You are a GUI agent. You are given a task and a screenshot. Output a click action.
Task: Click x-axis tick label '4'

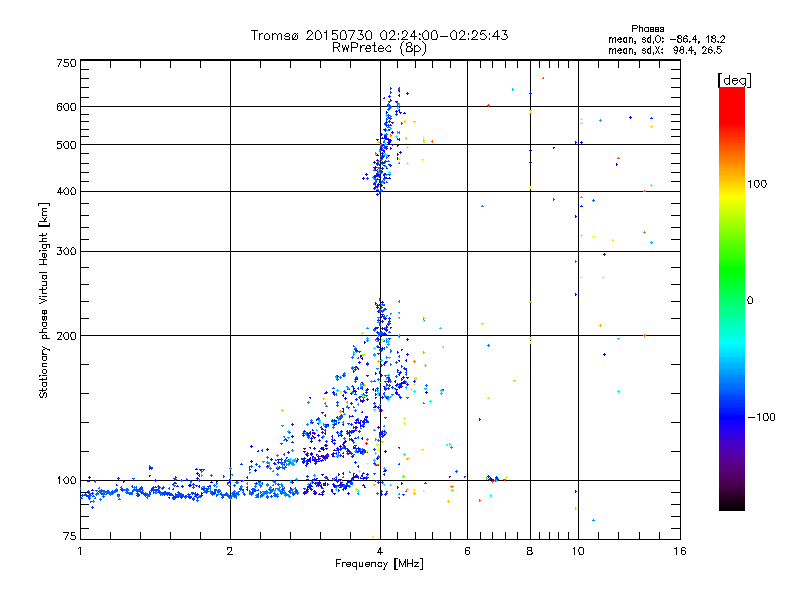tap(380, 551)
